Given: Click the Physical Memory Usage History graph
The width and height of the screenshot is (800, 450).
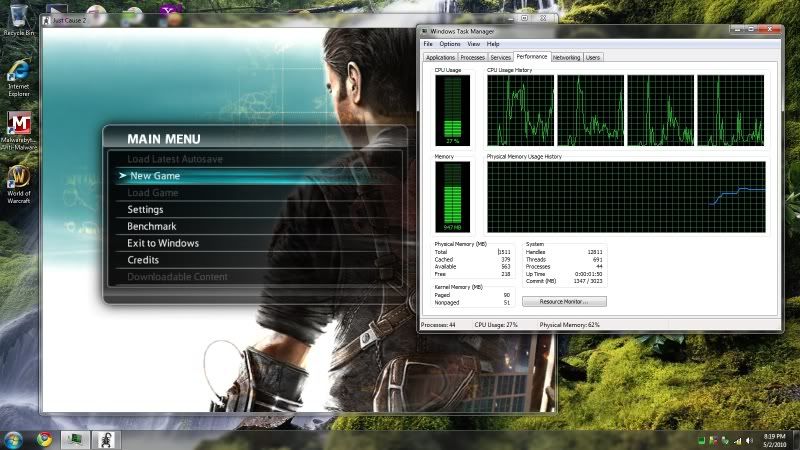Looking at the screenshot, I should pos(626,197).
